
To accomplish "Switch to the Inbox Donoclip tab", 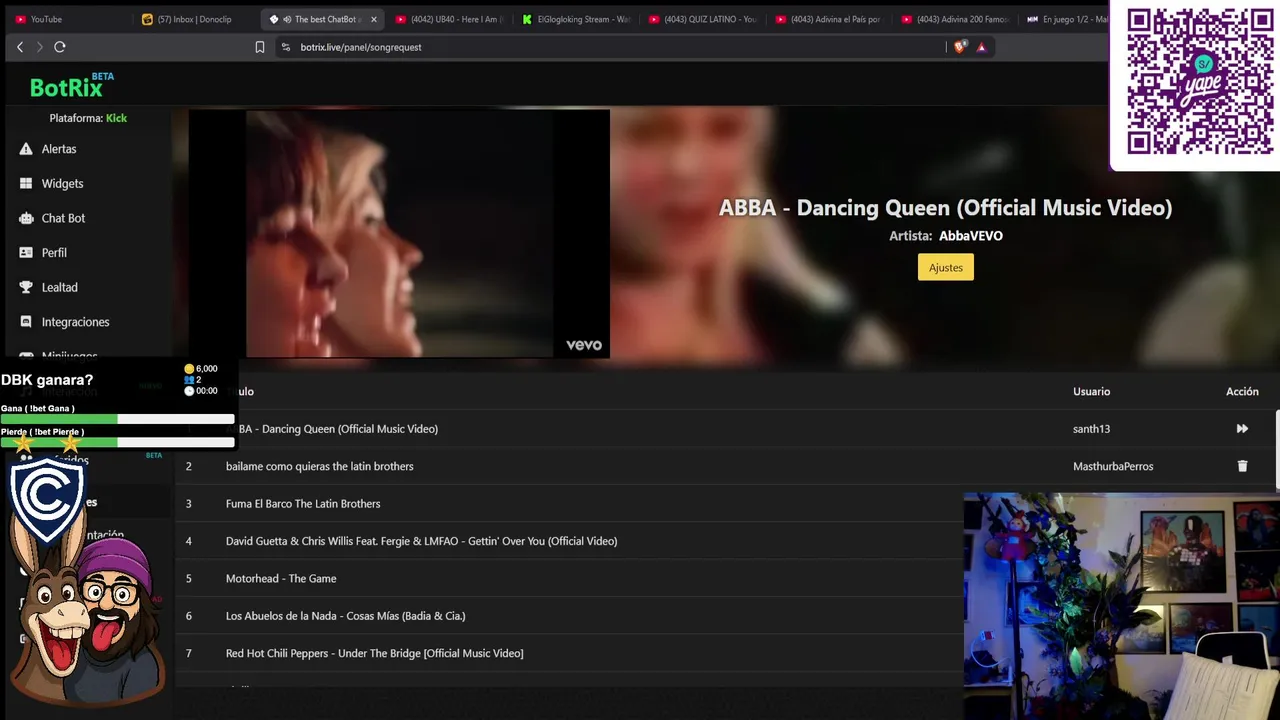I will pos(195,19).
